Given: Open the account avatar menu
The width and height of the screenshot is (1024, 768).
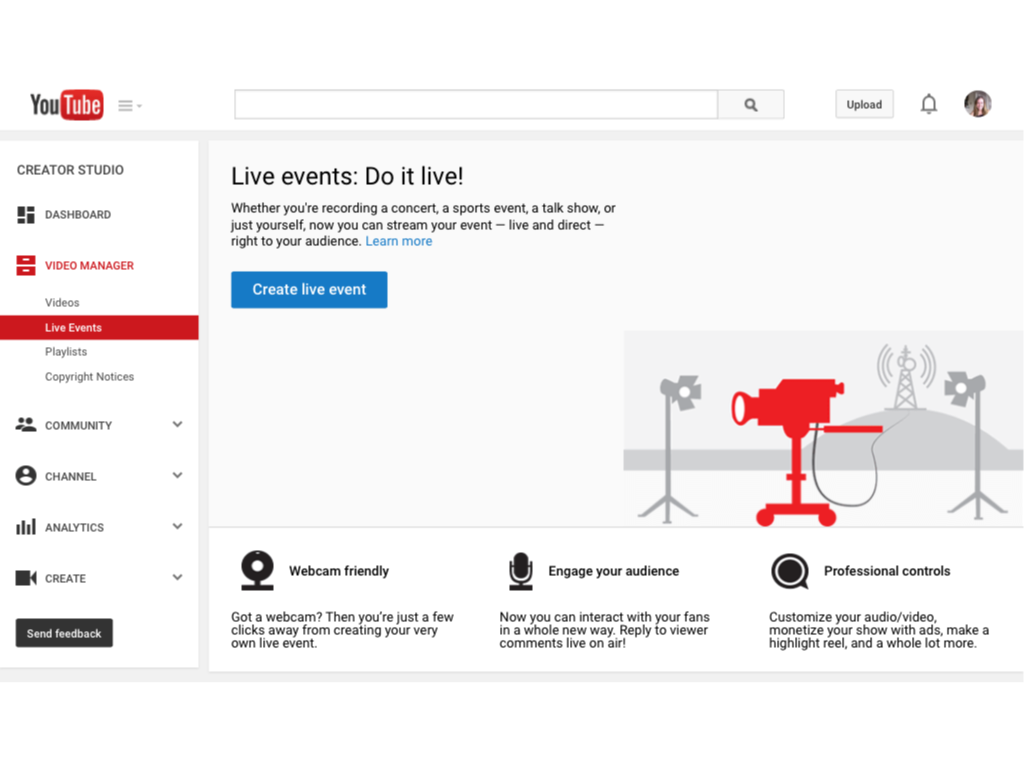Looking at the screenshot, I should pyautogui.click(x=978, y=104).
